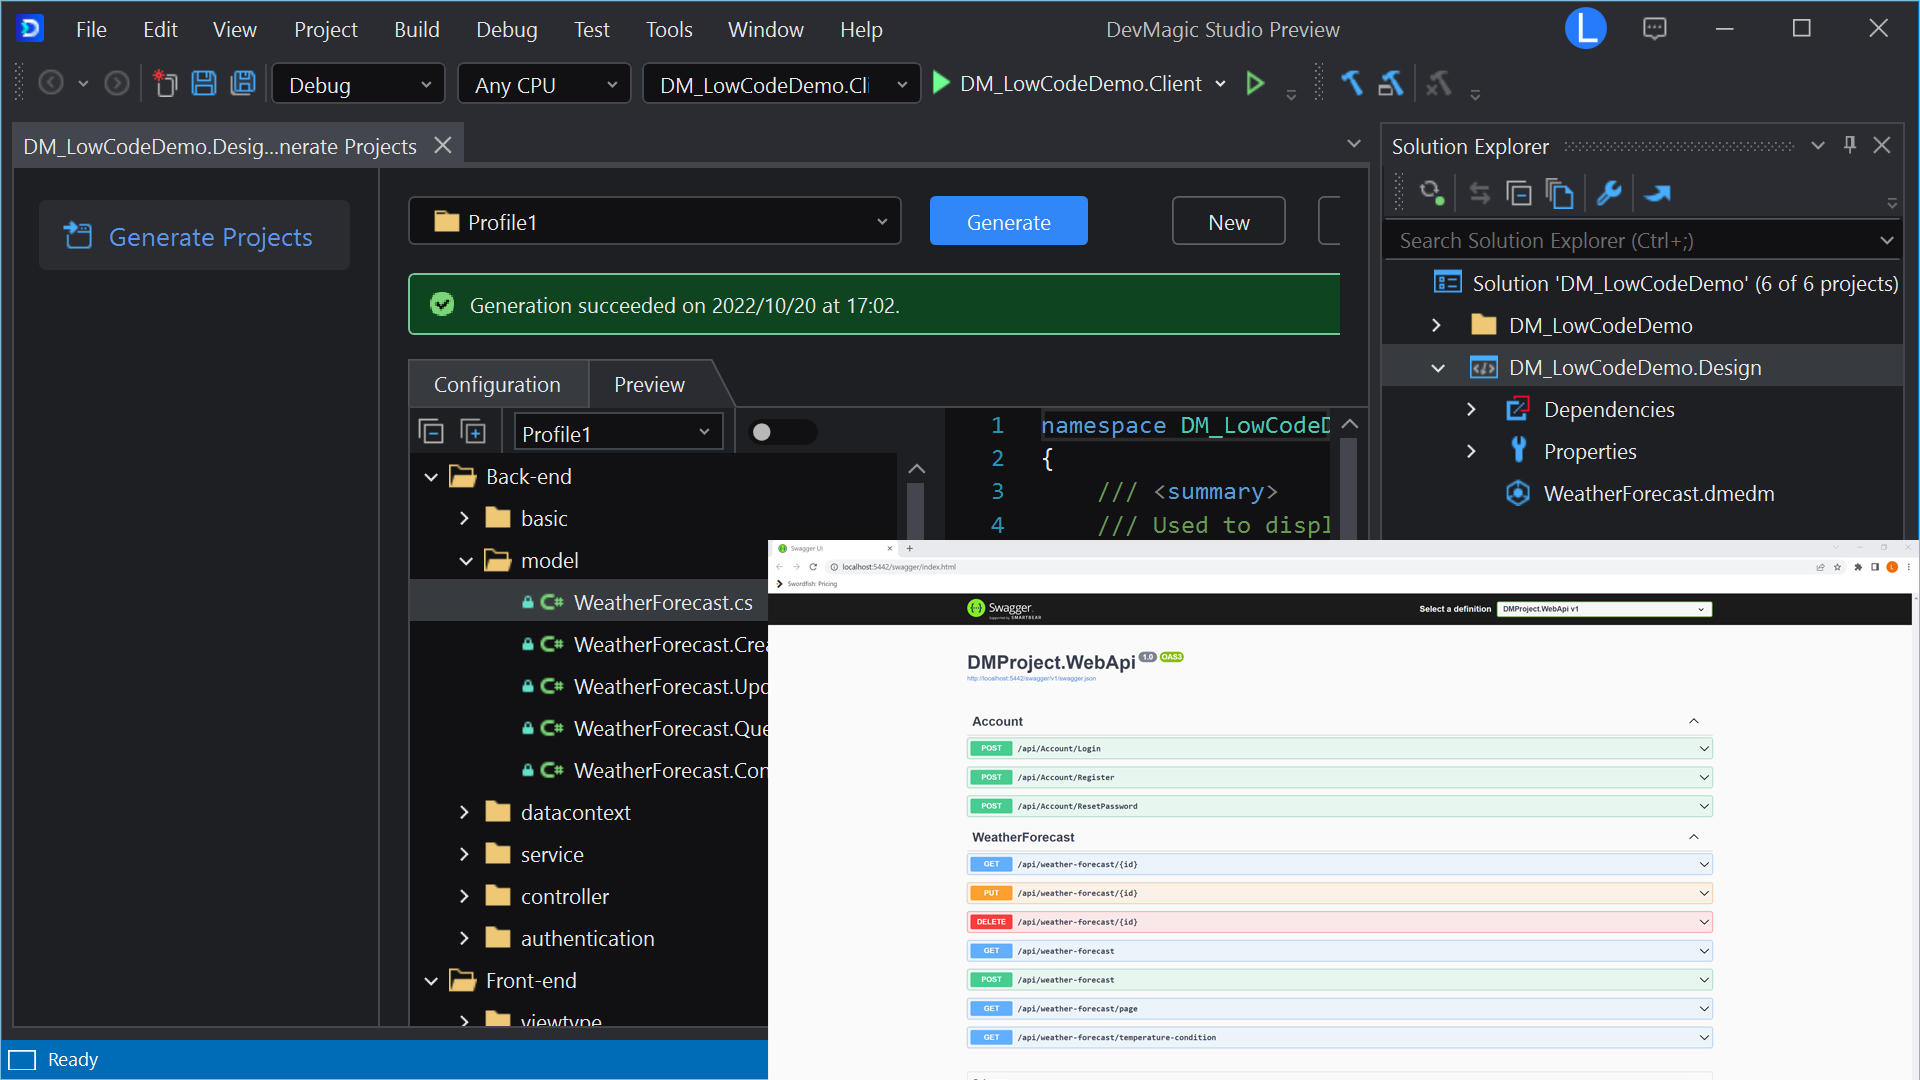Click the Generate button
The width and height of the screenshot is (1920, 1080).
1008,221
